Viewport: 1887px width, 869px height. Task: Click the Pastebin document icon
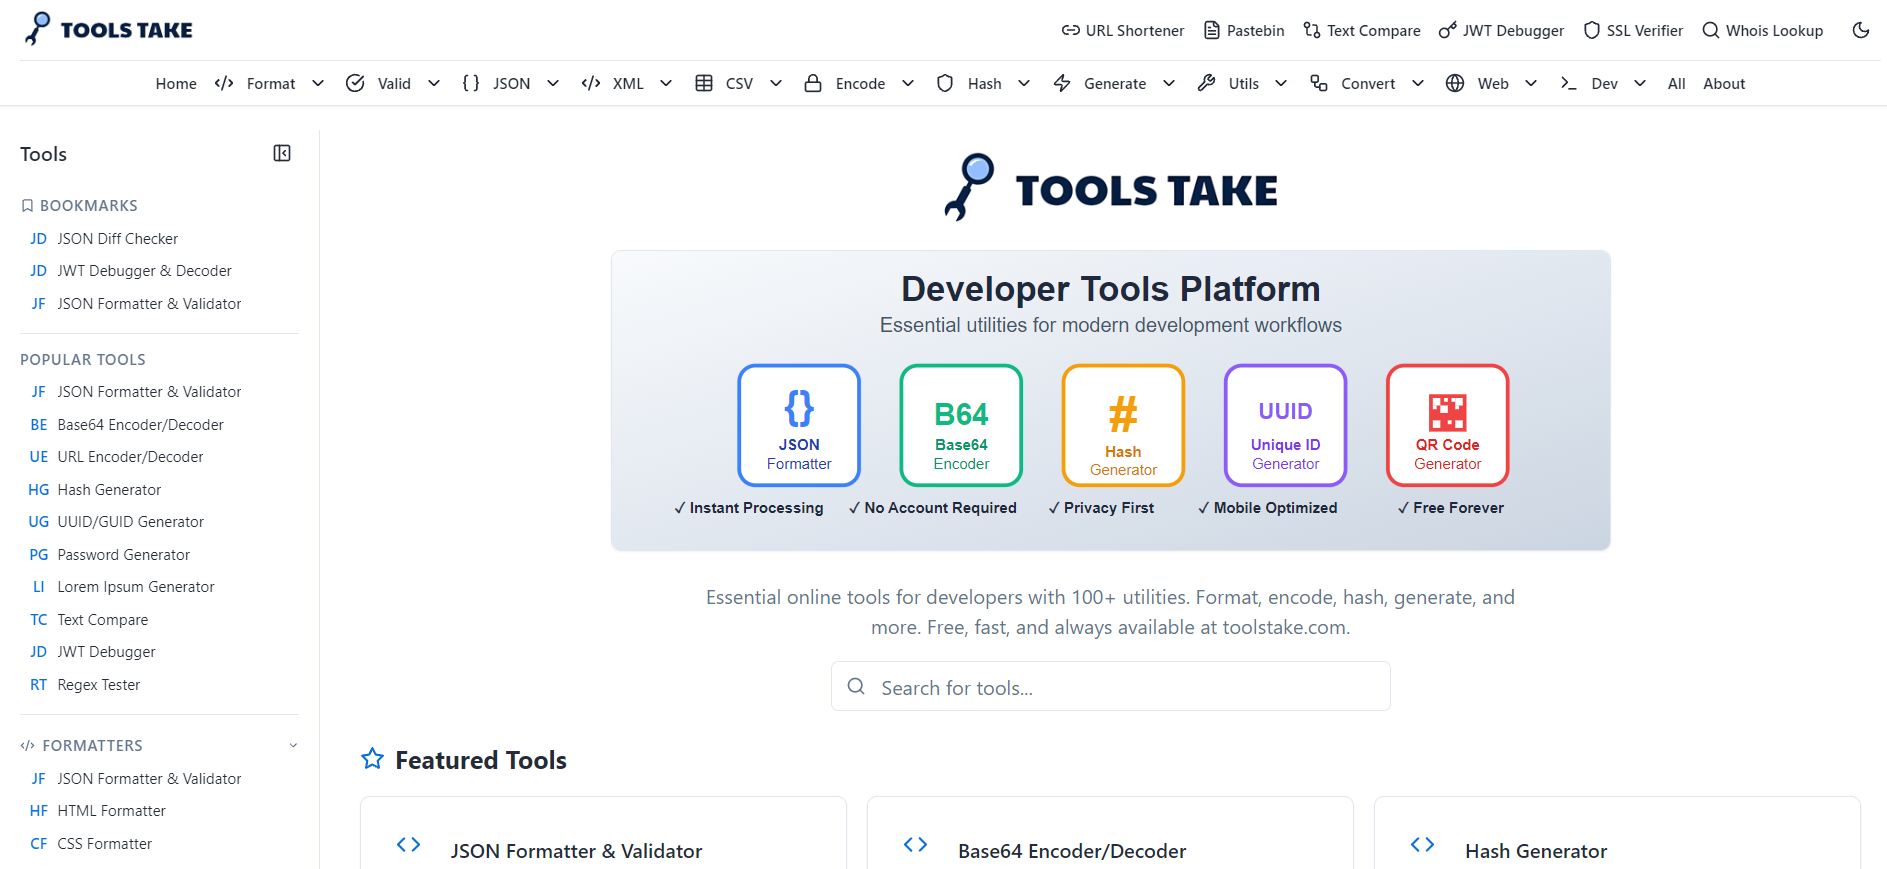click(x=1211, y=30)
